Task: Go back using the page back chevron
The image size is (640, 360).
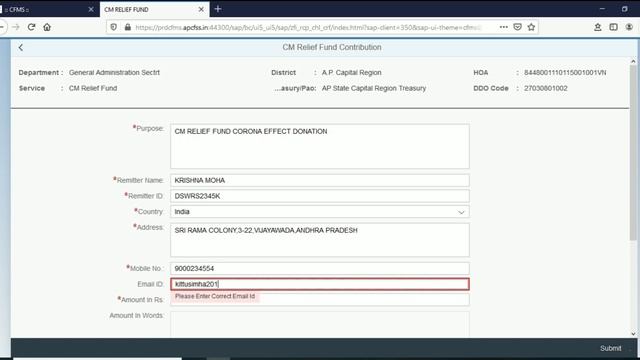Action: click(20, 47)
